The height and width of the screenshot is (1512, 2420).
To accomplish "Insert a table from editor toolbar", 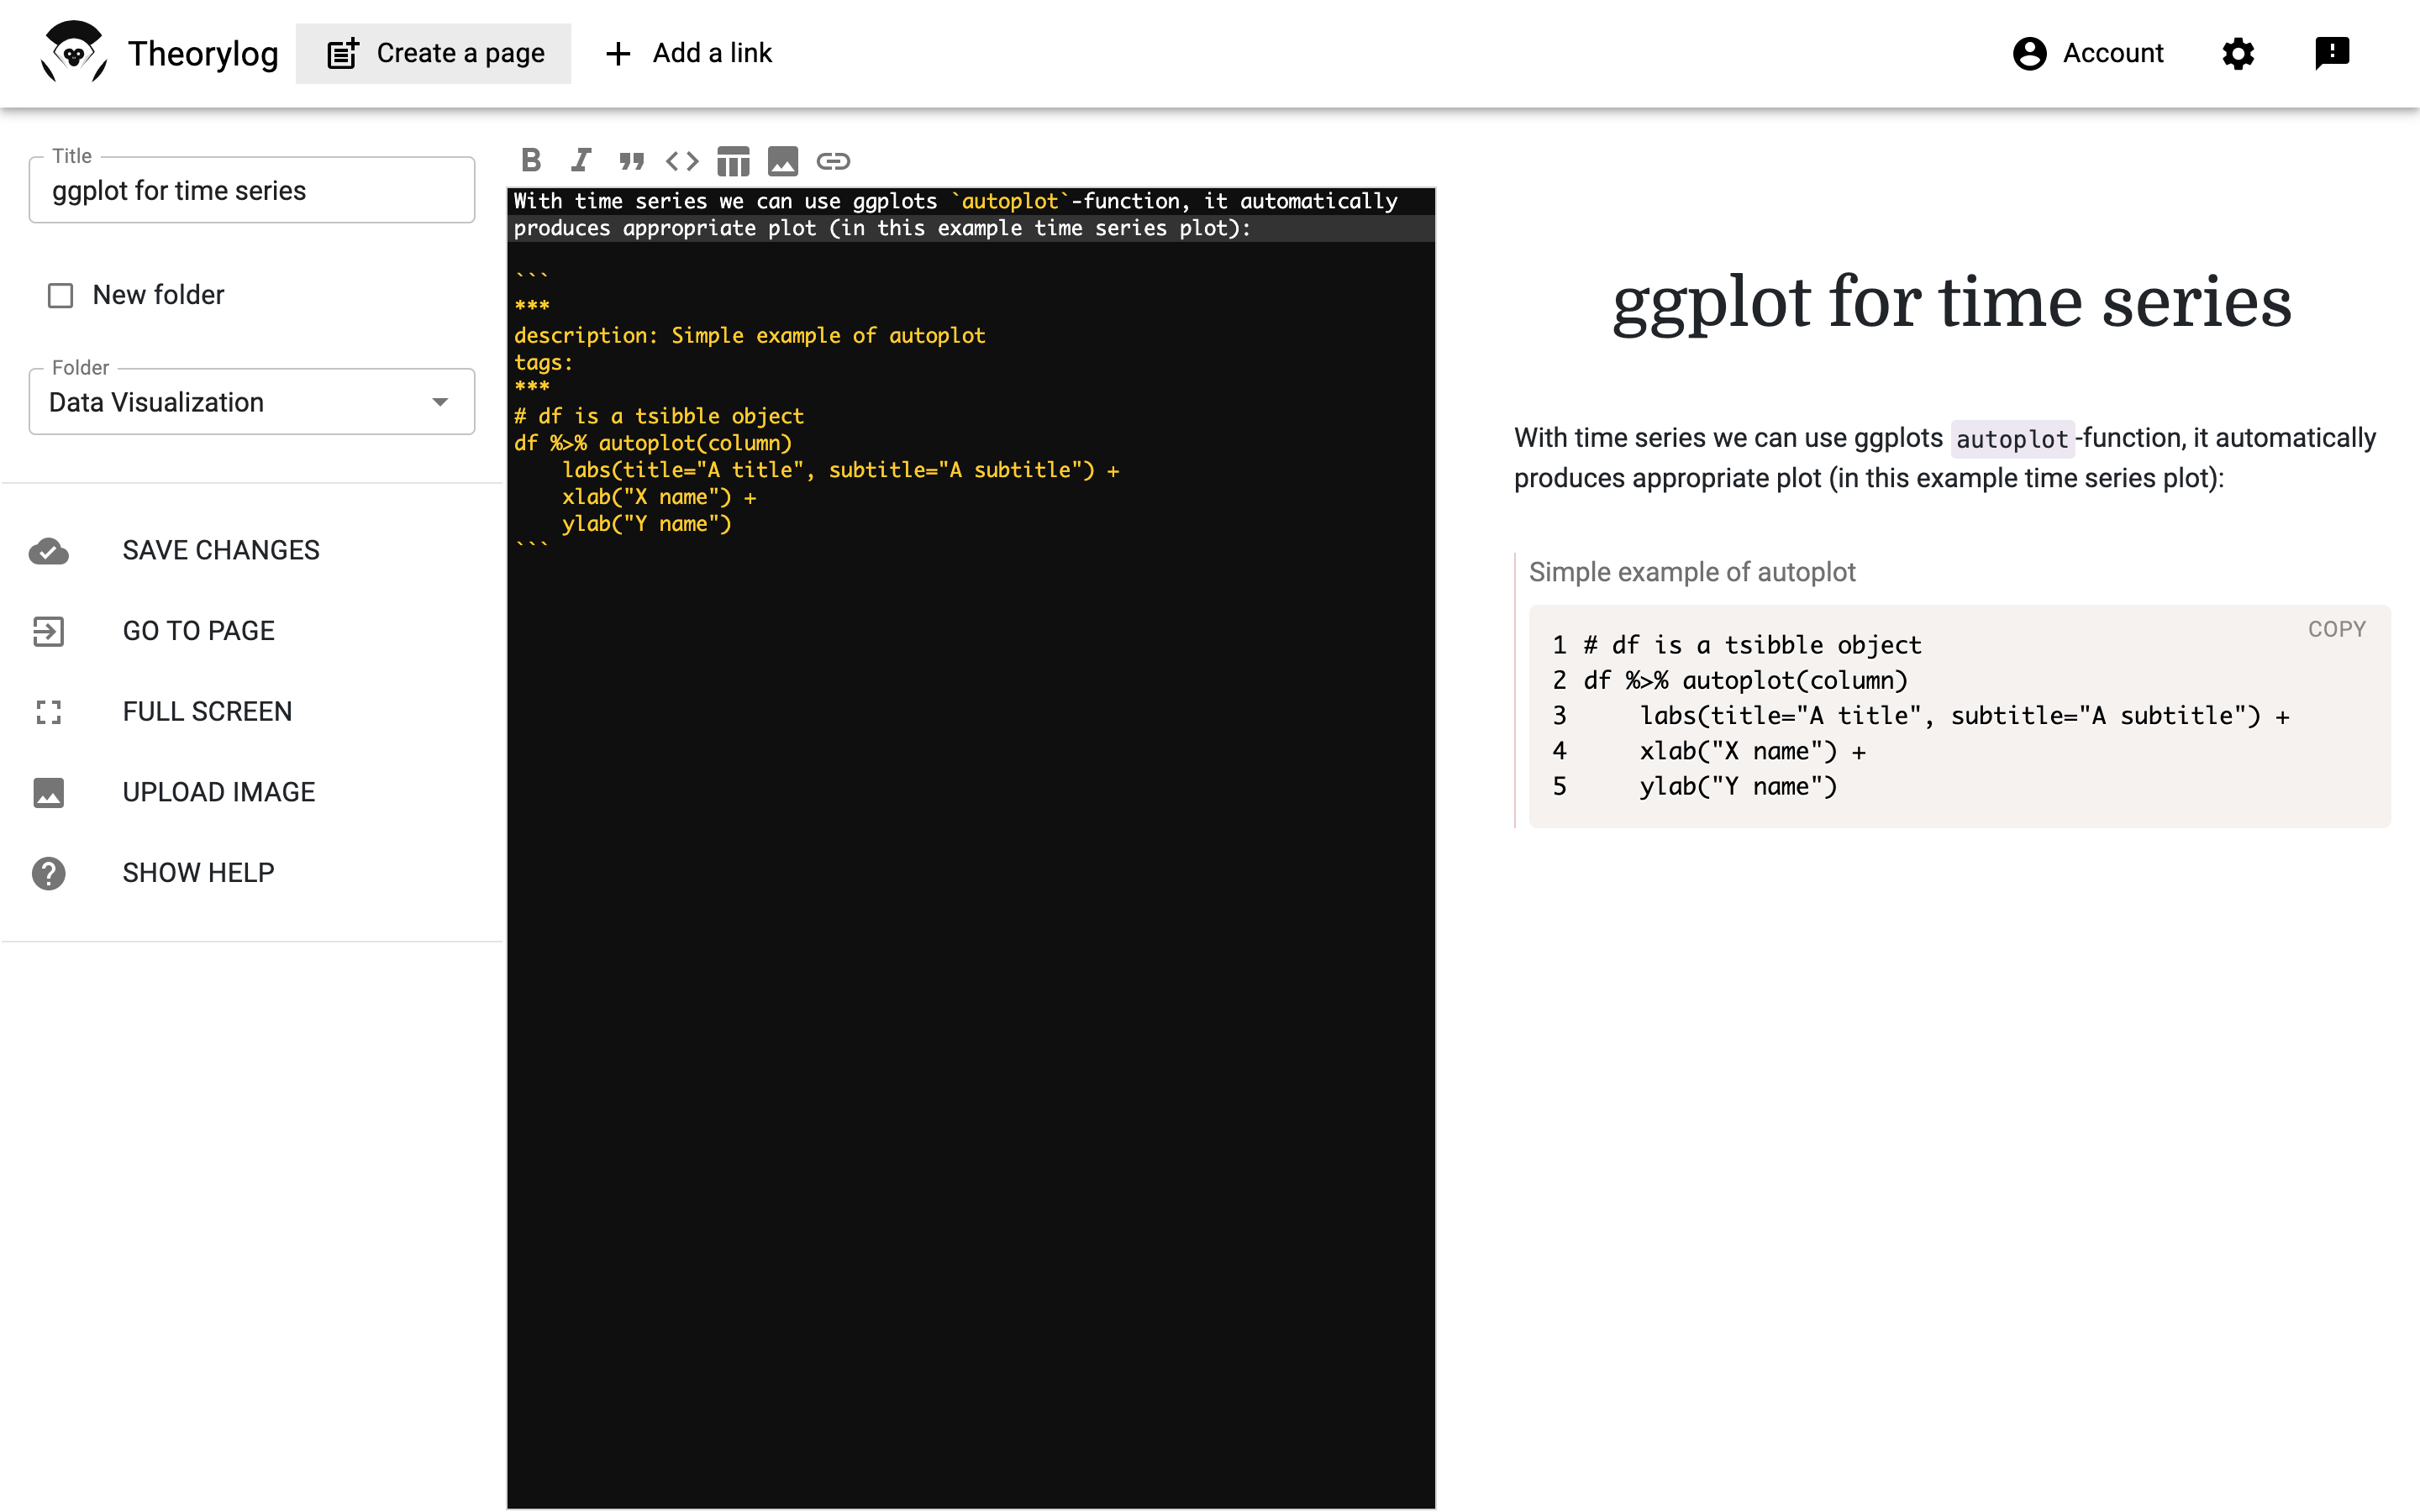I will (733, 160).
